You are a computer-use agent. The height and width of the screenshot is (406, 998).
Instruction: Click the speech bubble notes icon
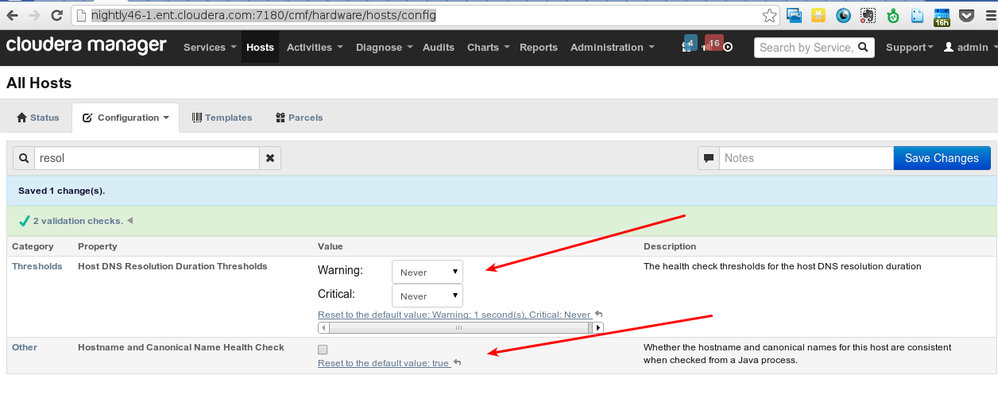pos(708,158)
